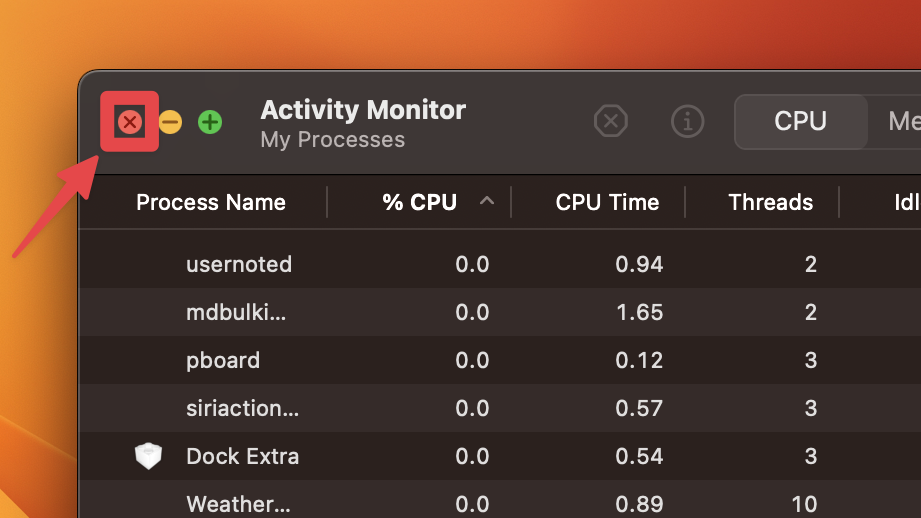Open process info with the (i) icon

pos(687,122)
